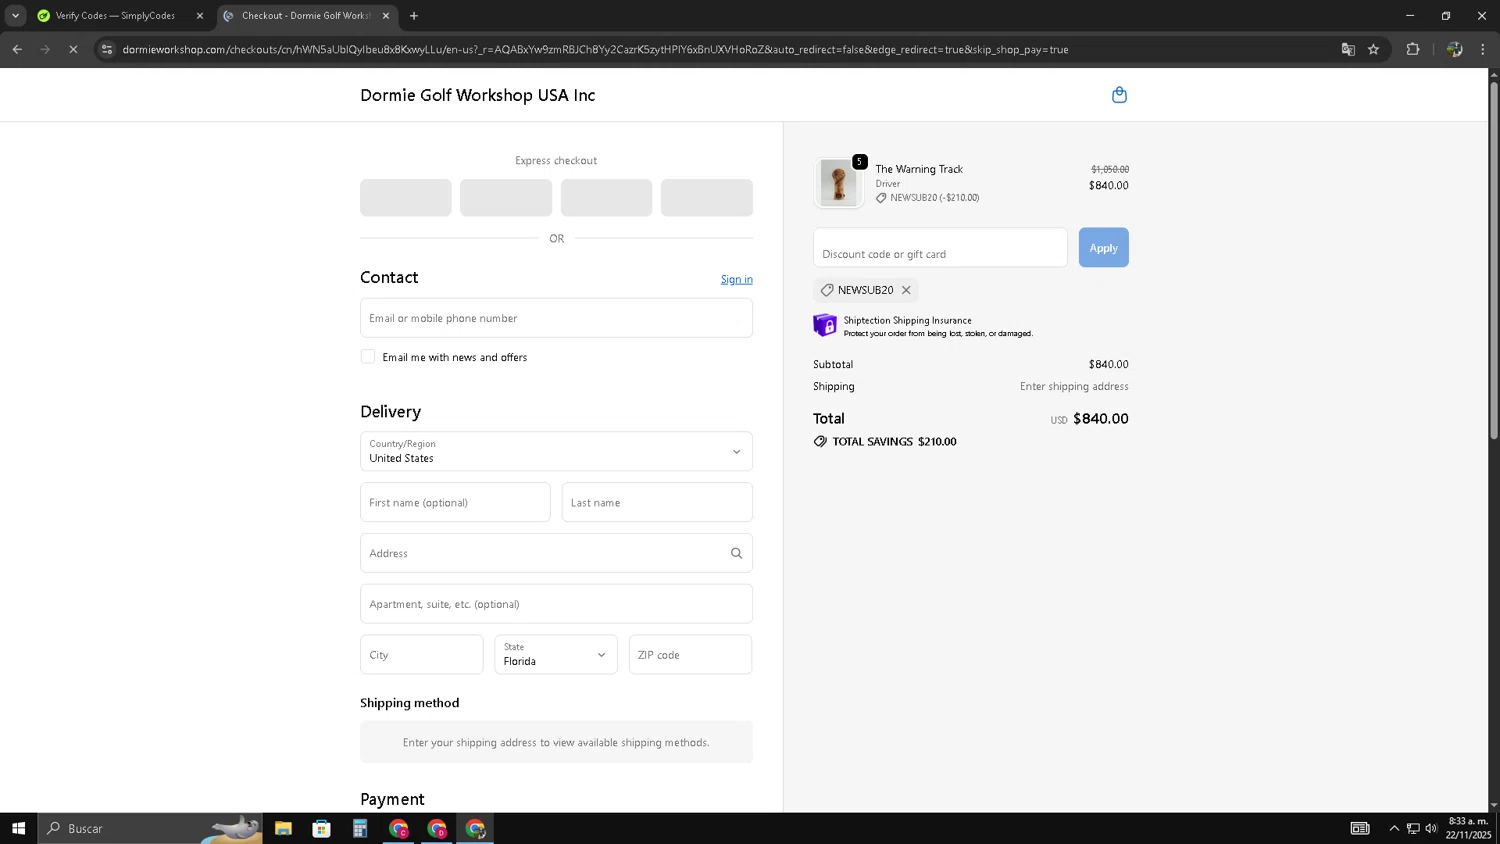Show hidden system tray icons

click(1394, 828)
